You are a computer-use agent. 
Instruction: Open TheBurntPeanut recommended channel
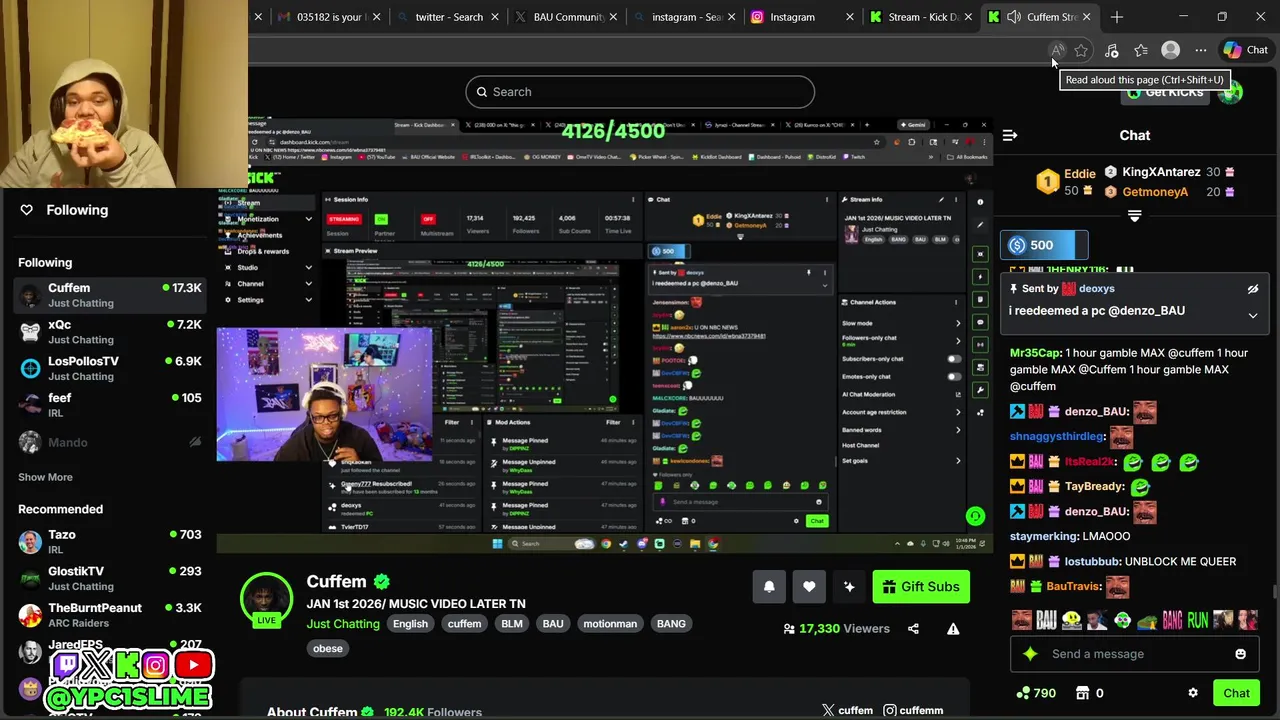coord(110,615)
